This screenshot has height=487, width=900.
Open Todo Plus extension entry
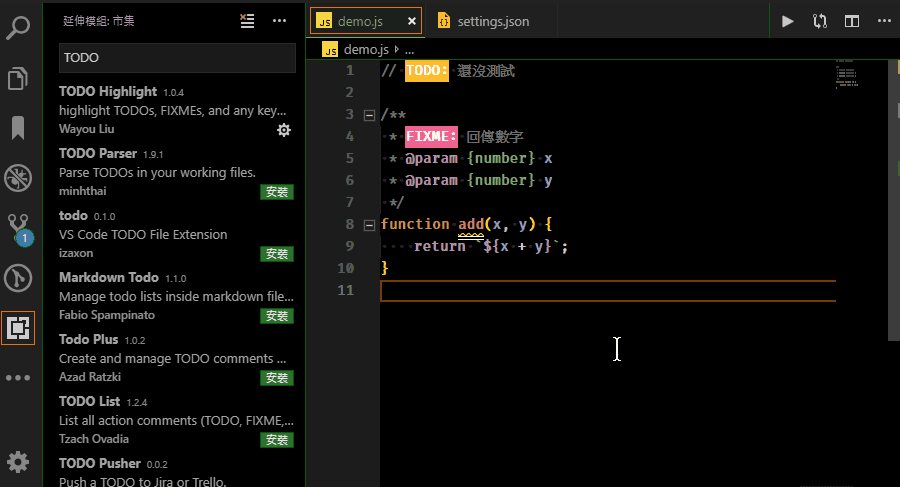tap(176, 358)
